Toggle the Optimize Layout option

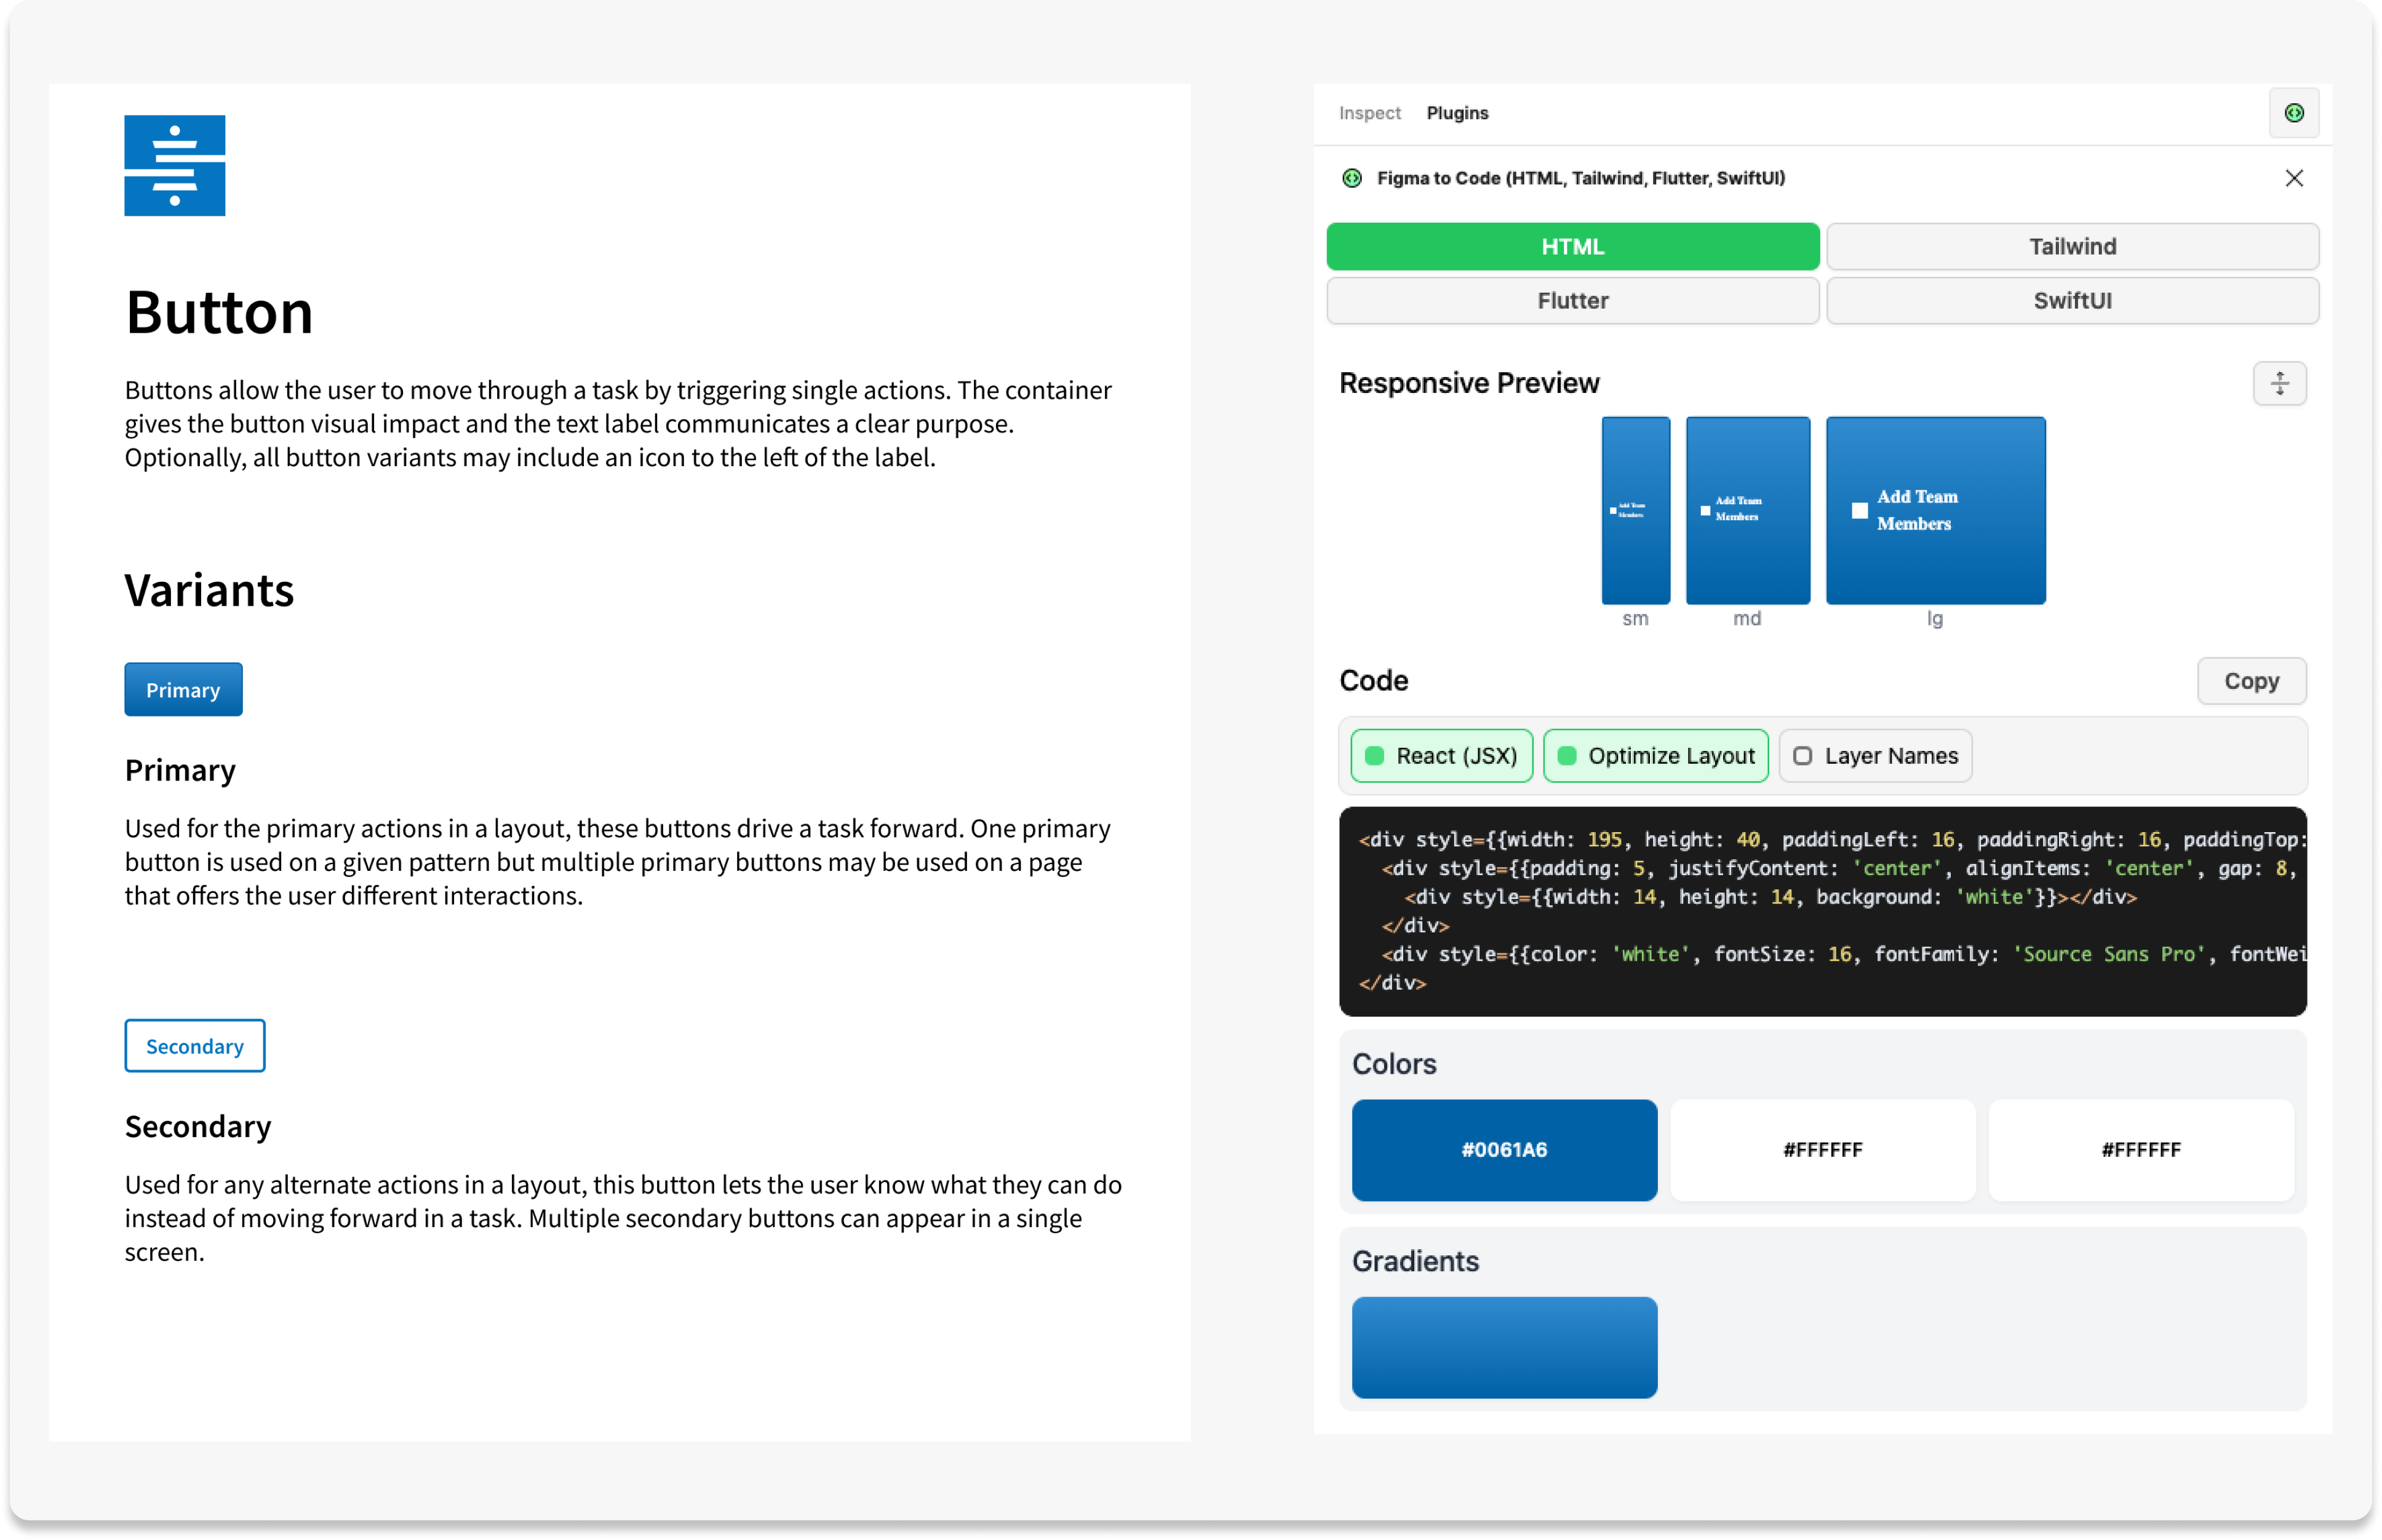pyautogui.click(x=1655, y=756)
